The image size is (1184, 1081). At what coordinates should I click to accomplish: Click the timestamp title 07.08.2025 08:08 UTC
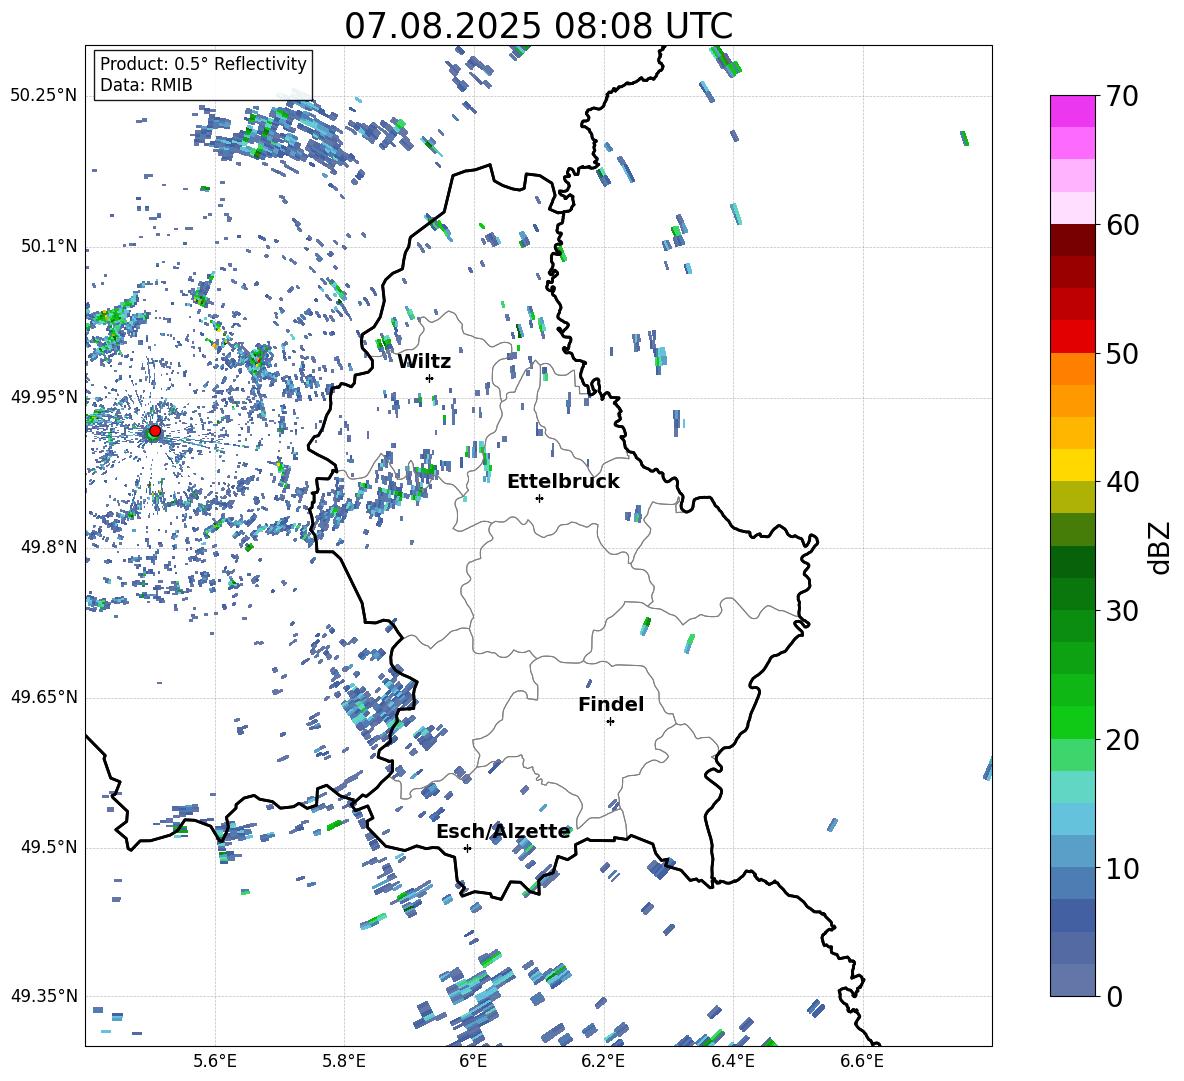538,26
